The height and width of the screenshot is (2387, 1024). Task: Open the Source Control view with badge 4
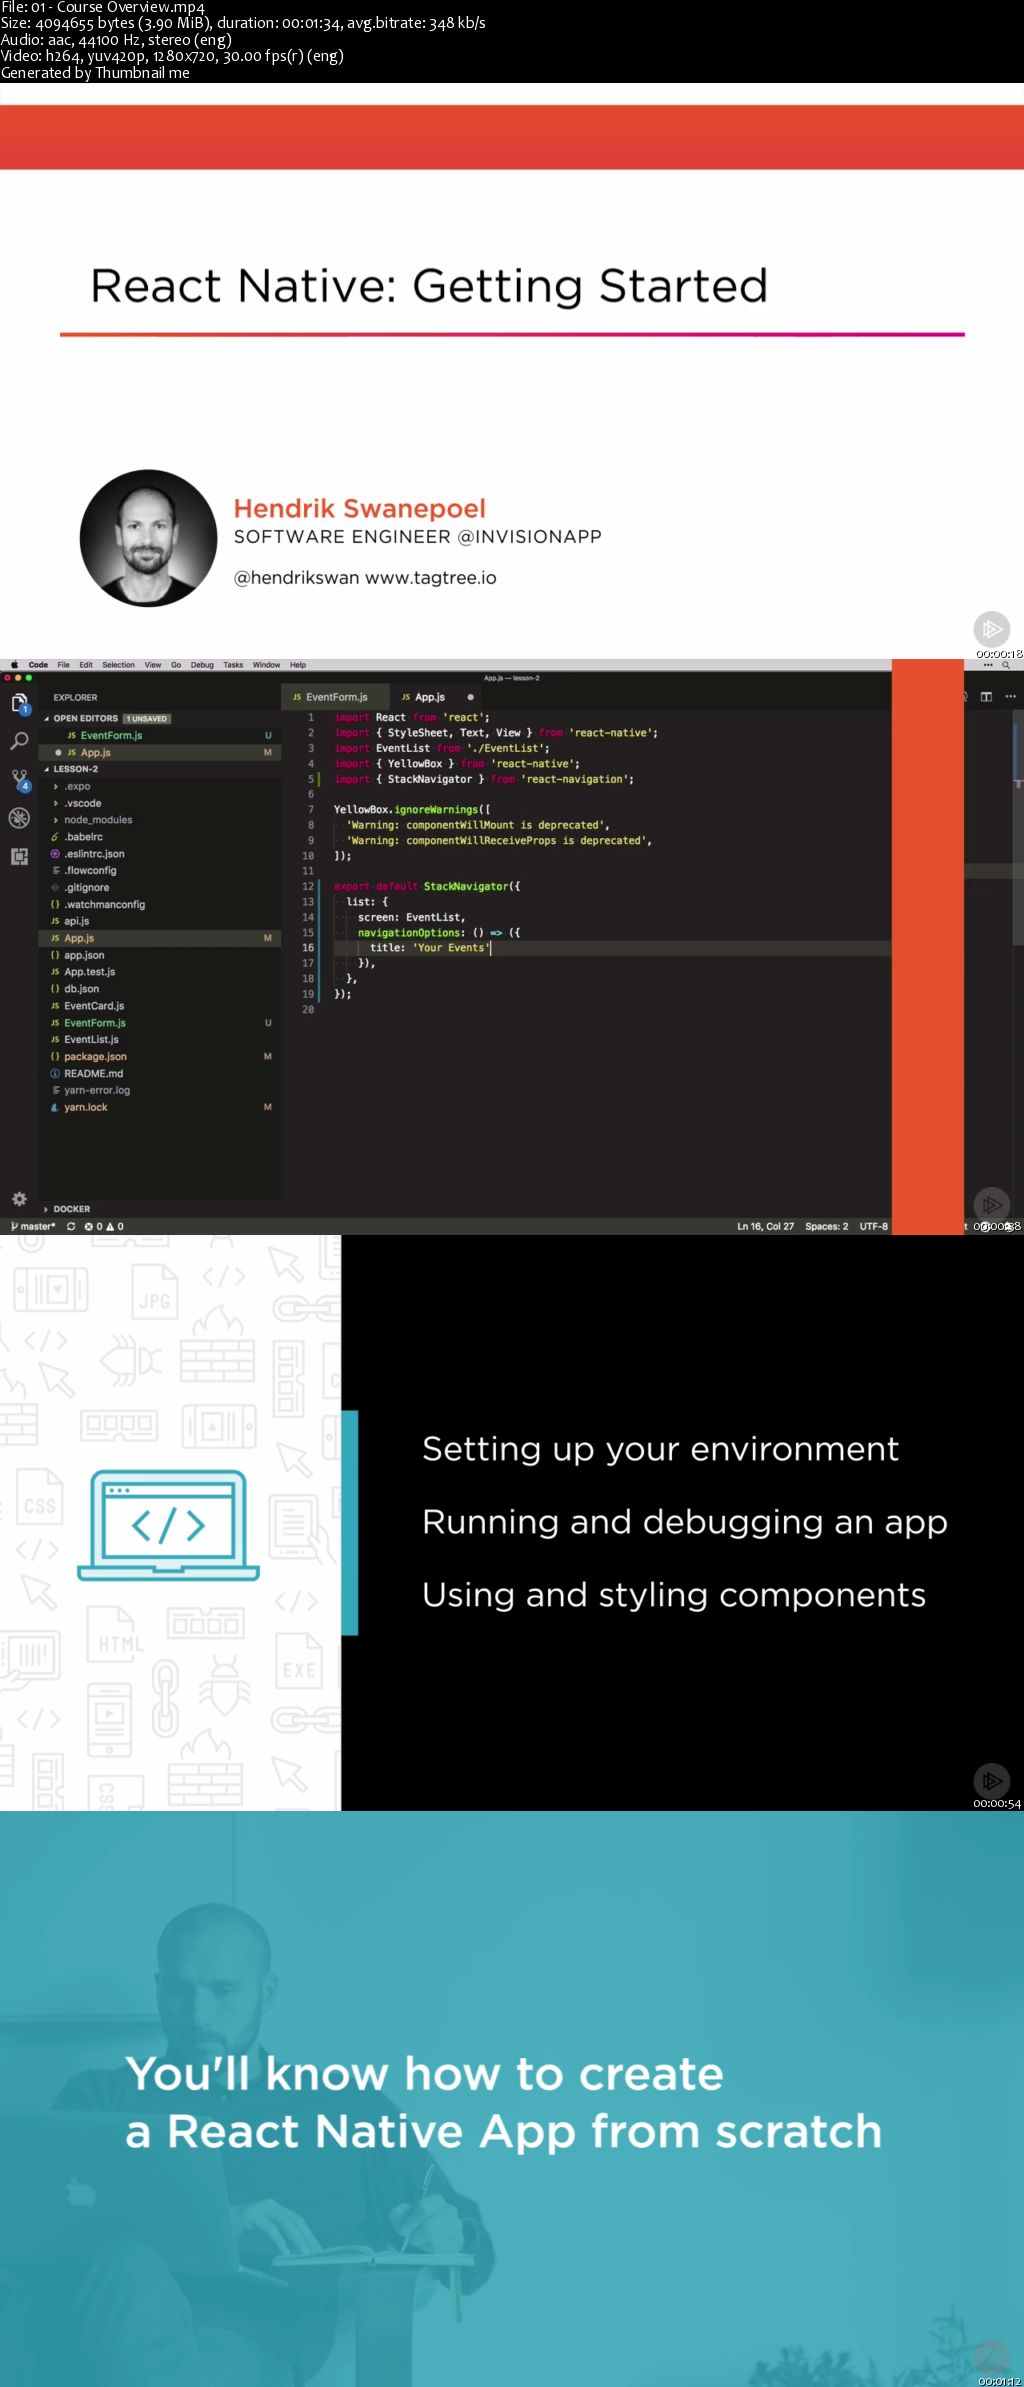pyautogui.click(x=19, y=780)
